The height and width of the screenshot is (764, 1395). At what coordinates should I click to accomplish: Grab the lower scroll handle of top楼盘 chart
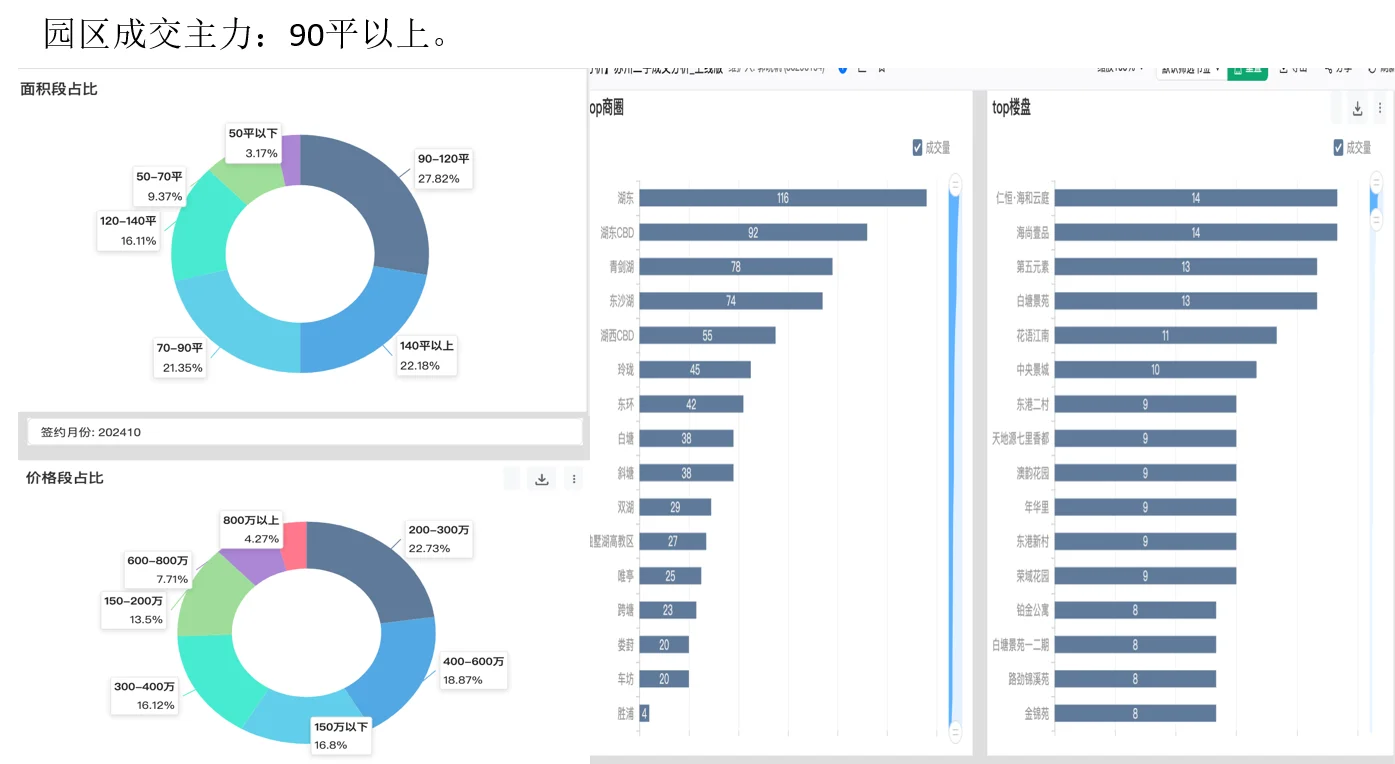[1377, 218]
